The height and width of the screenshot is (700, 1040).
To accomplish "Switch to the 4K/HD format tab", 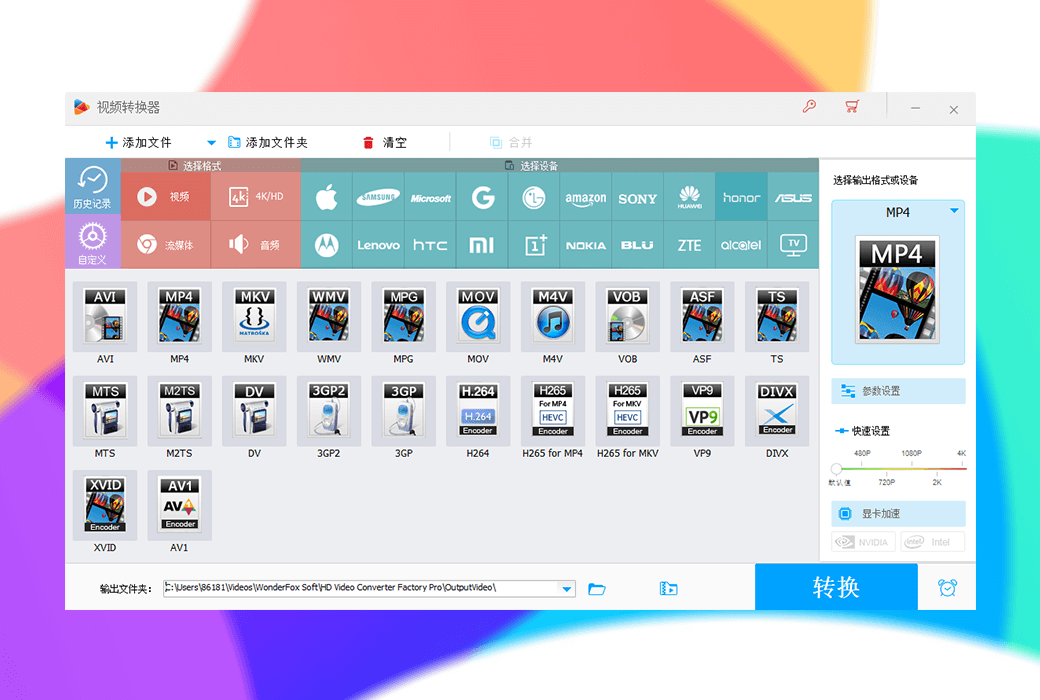I will [254, 196].
